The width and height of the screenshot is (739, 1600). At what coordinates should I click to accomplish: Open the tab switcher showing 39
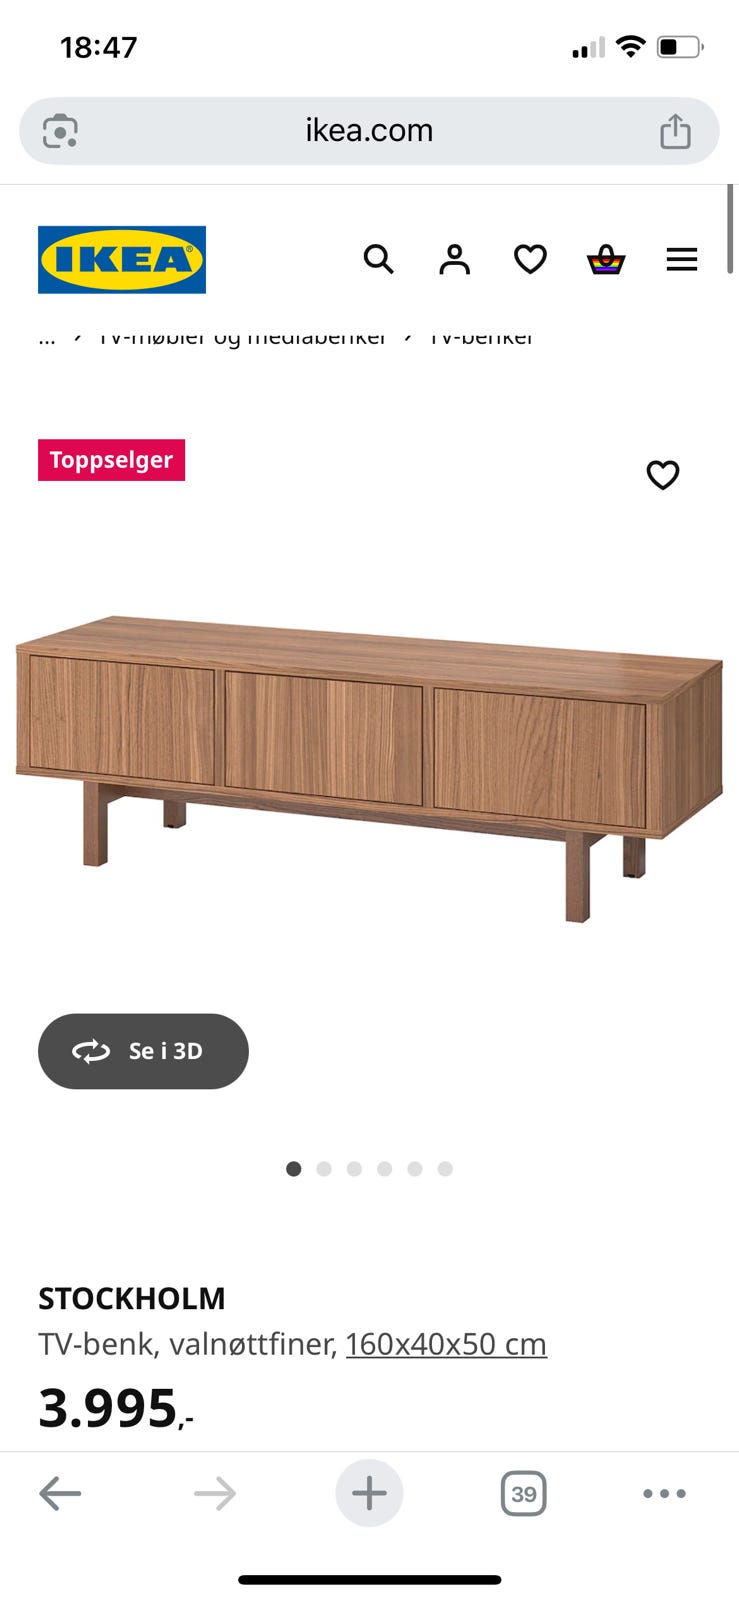[x=523, y=1494]
